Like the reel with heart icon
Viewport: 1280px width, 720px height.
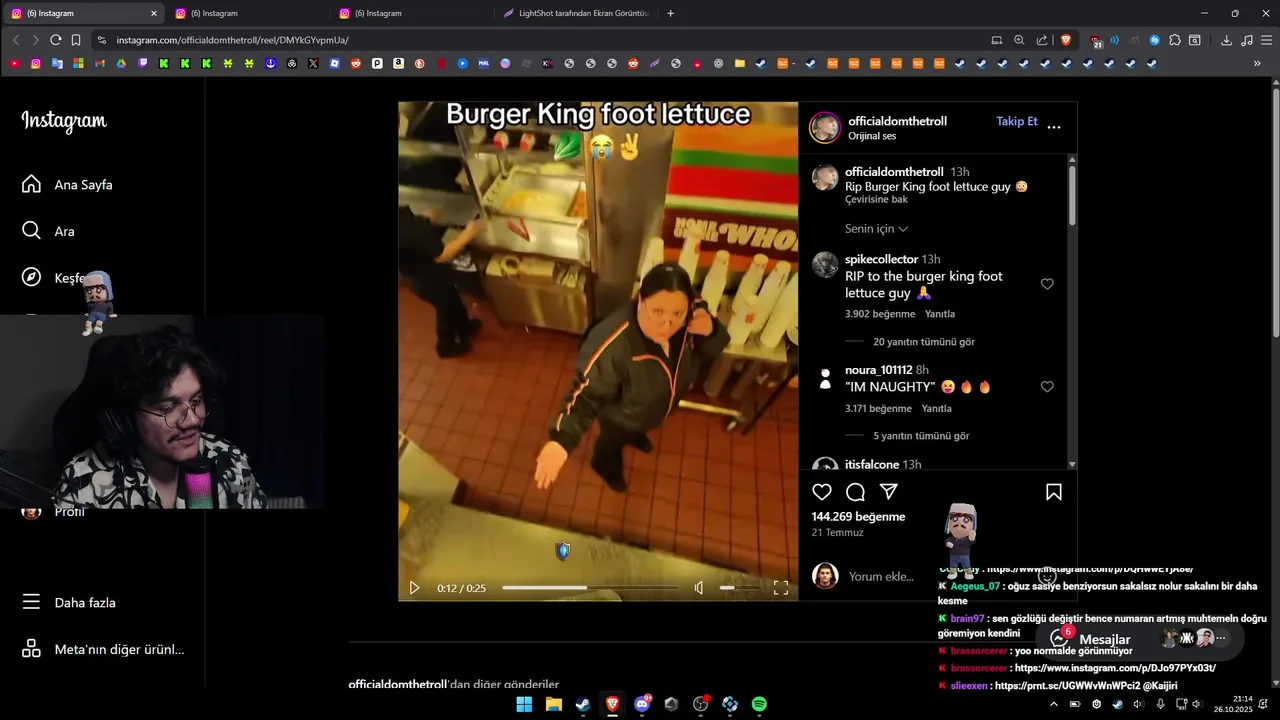pyautogui.click(x=822, y=491)
